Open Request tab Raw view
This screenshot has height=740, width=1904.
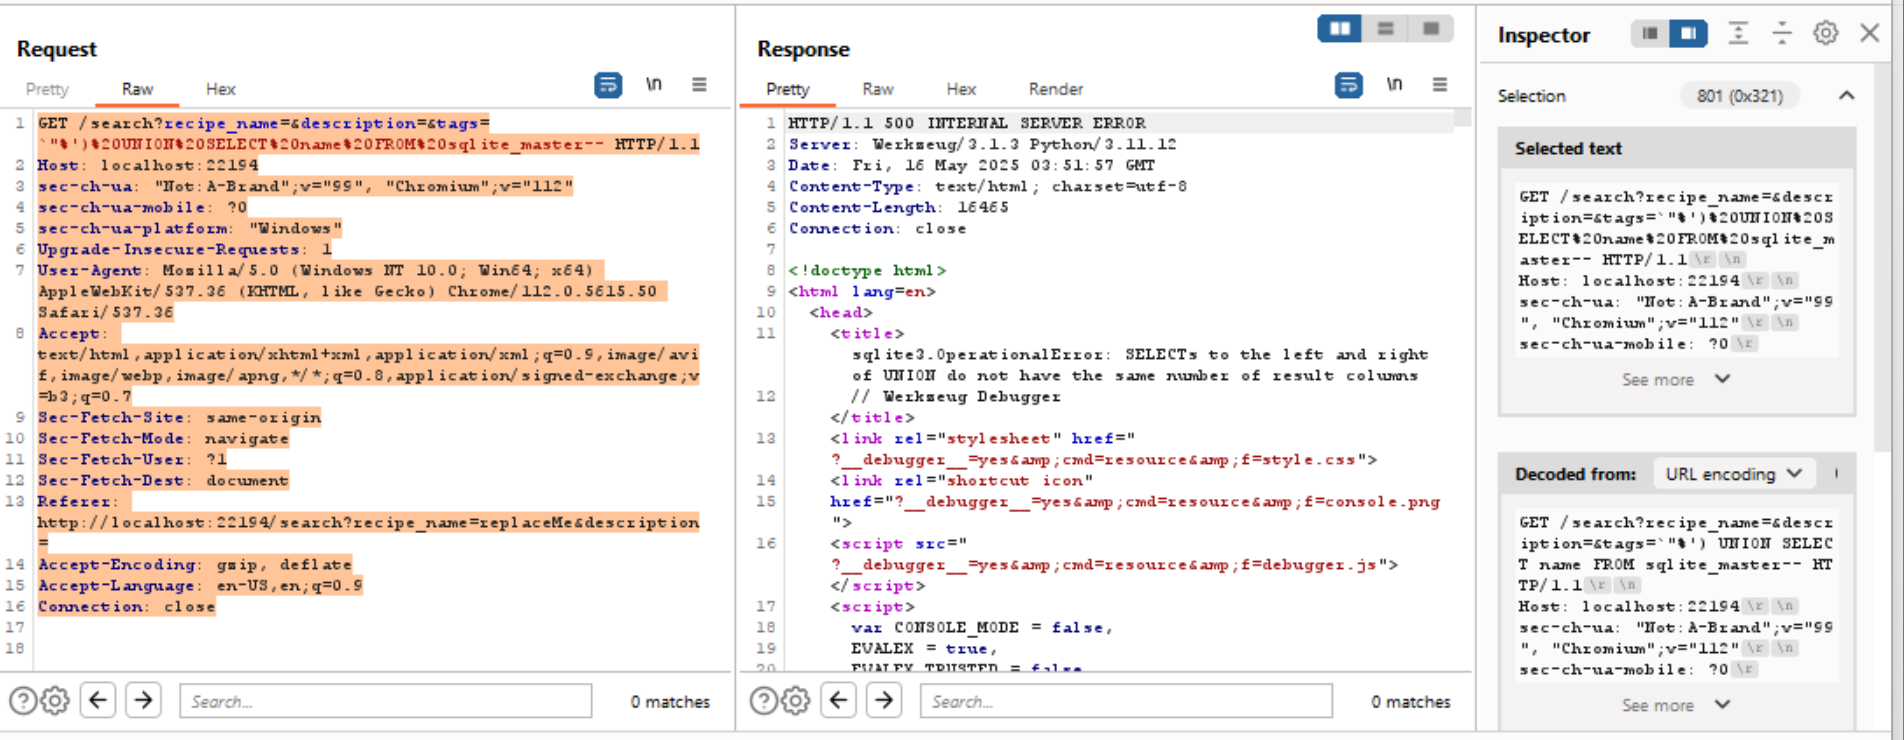tap(137, 89)
